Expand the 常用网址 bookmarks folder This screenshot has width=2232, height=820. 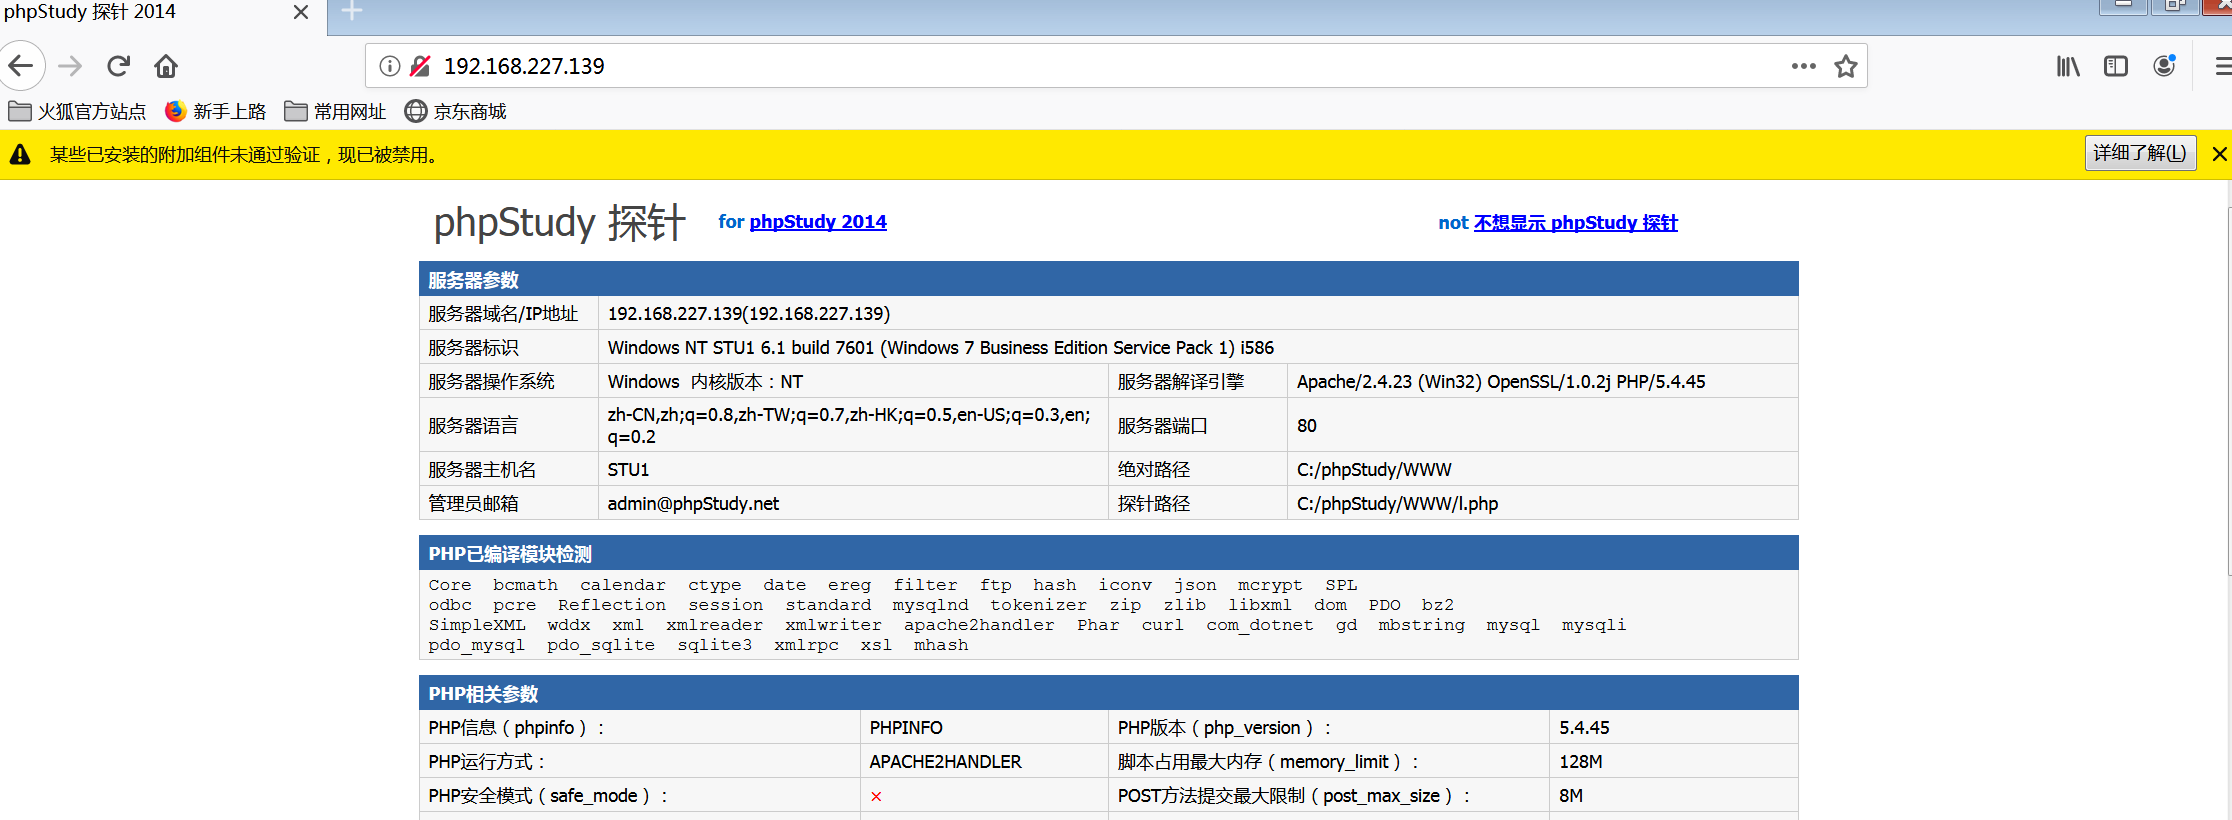coord(335,111)
